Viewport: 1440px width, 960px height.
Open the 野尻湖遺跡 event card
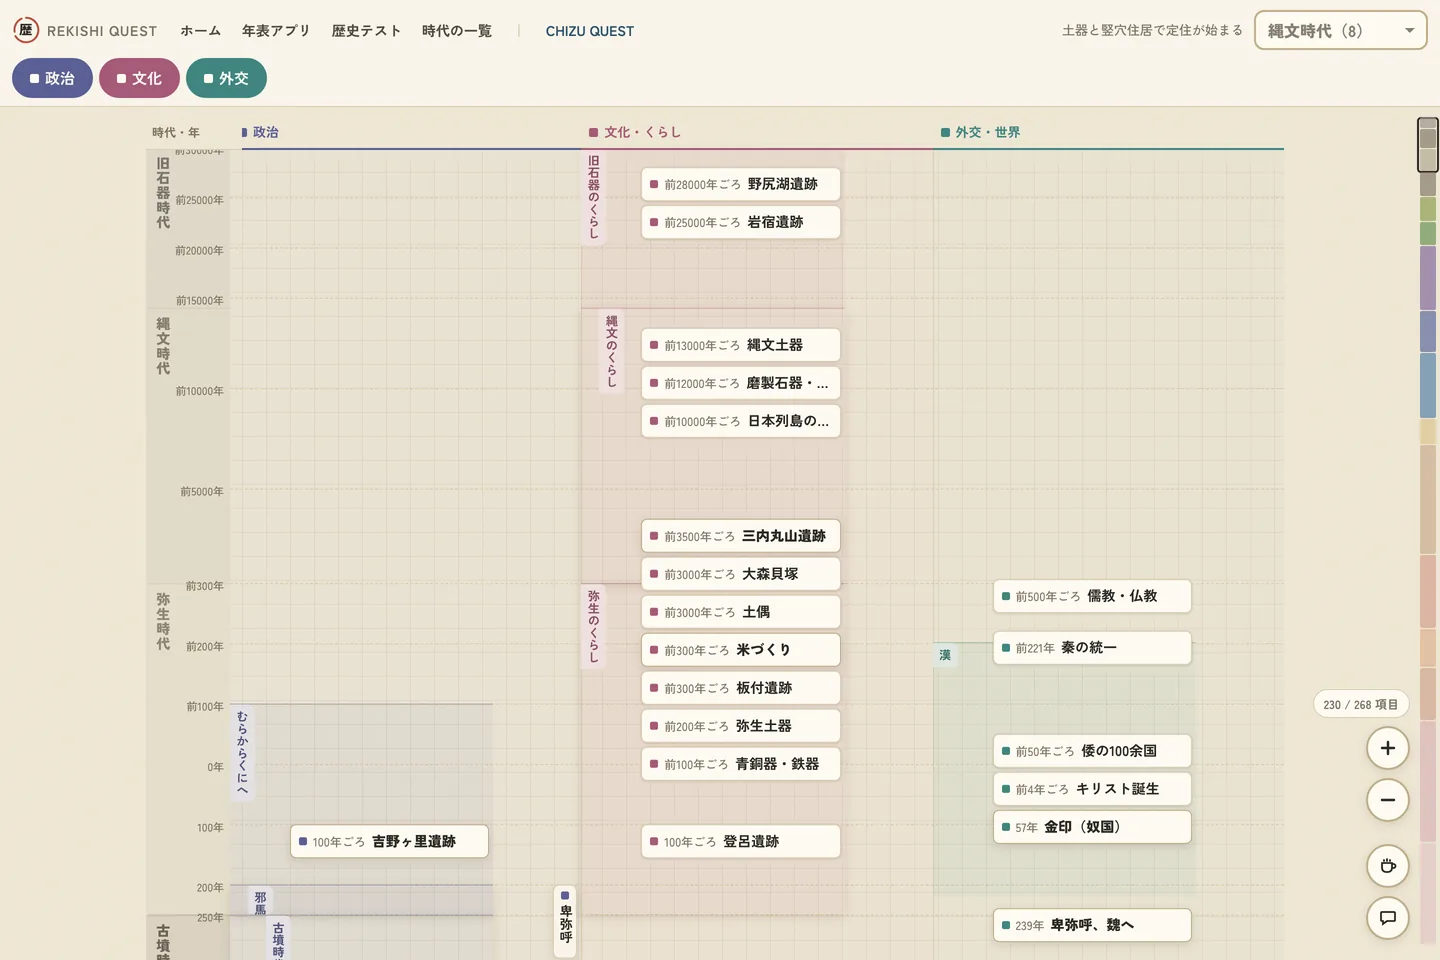tap(740, 184)
